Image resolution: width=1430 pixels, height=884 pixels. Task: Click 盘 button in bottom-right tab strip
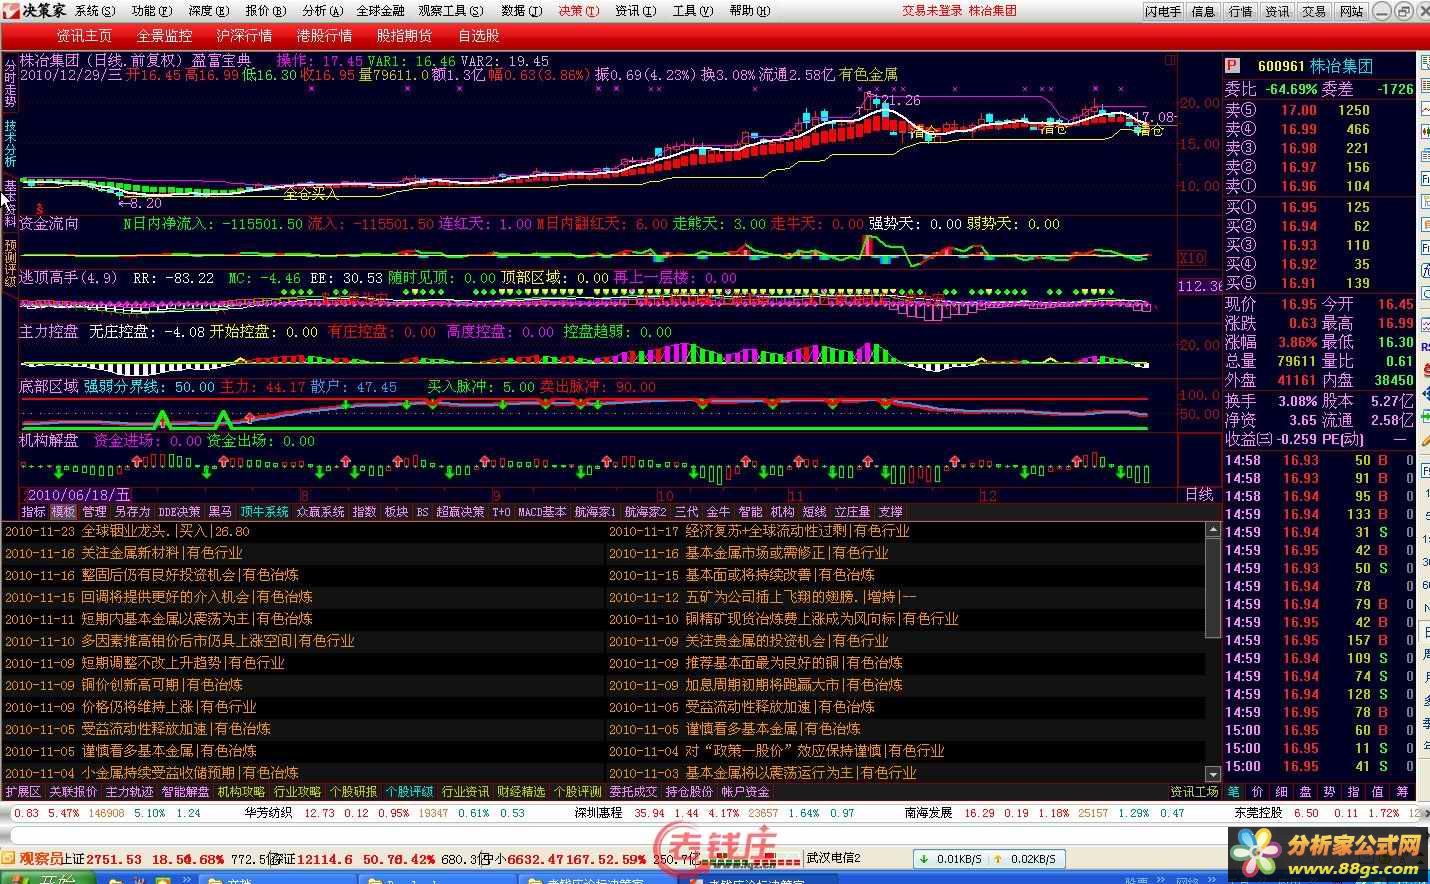tap(1306, 791)
